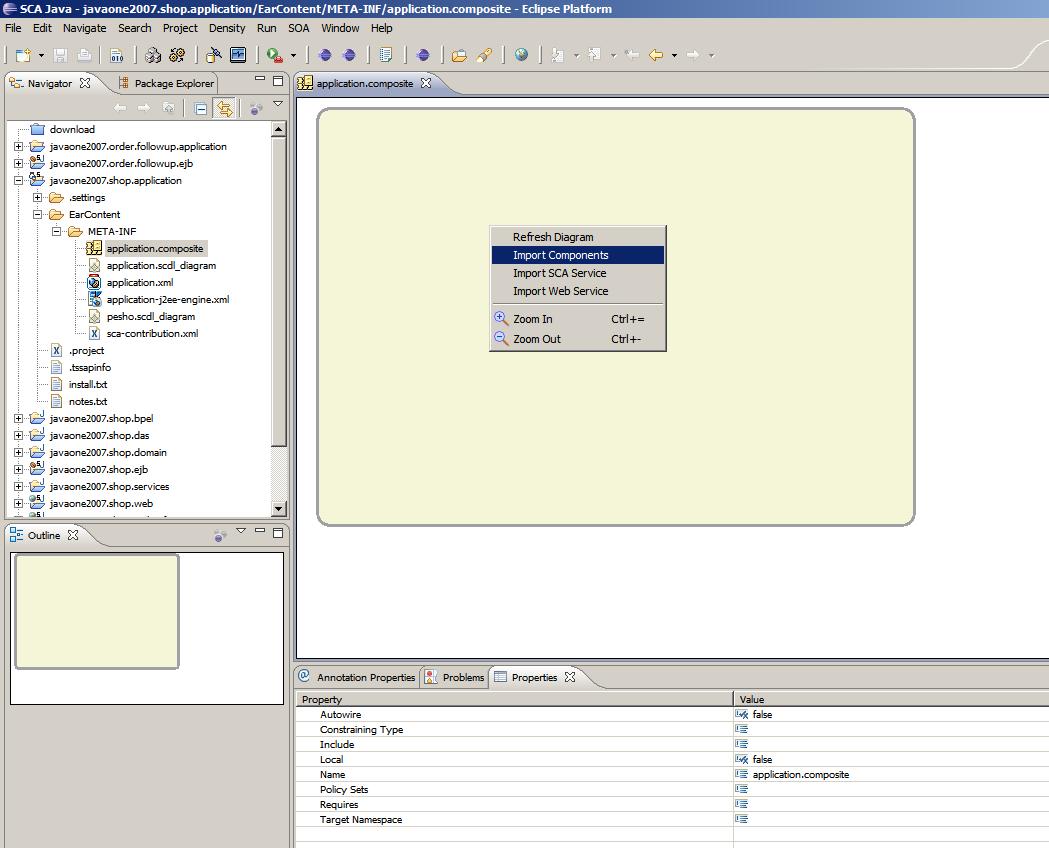The image size is (1049, 848).
Task: Click the open folder toolbar icon
Action: [459, 55]
